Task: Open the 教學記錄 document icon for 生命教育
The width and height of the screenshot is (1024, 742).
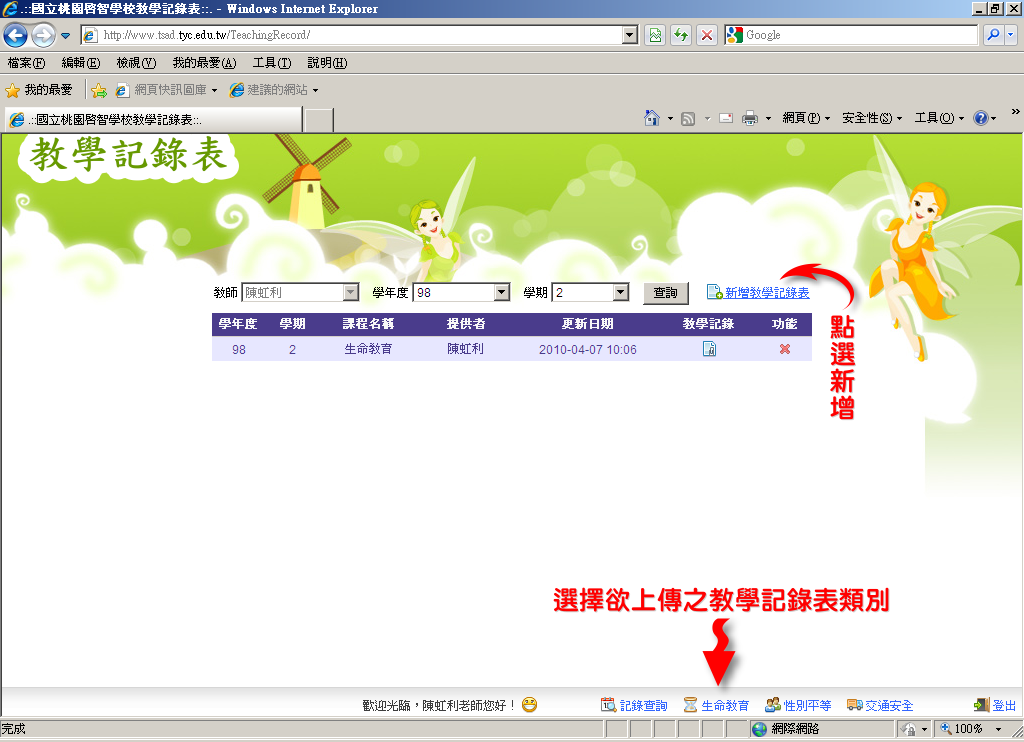Action: 709,349
